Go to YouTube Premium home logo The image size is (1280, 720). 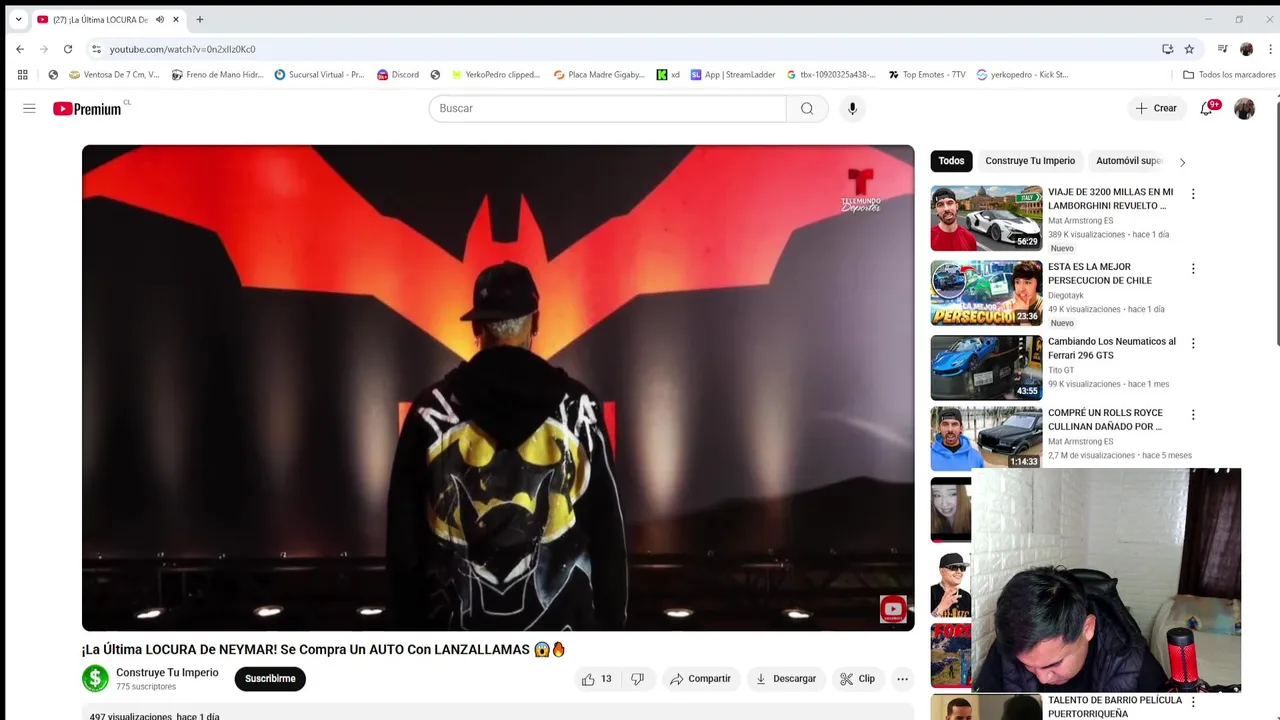(89, 108)
